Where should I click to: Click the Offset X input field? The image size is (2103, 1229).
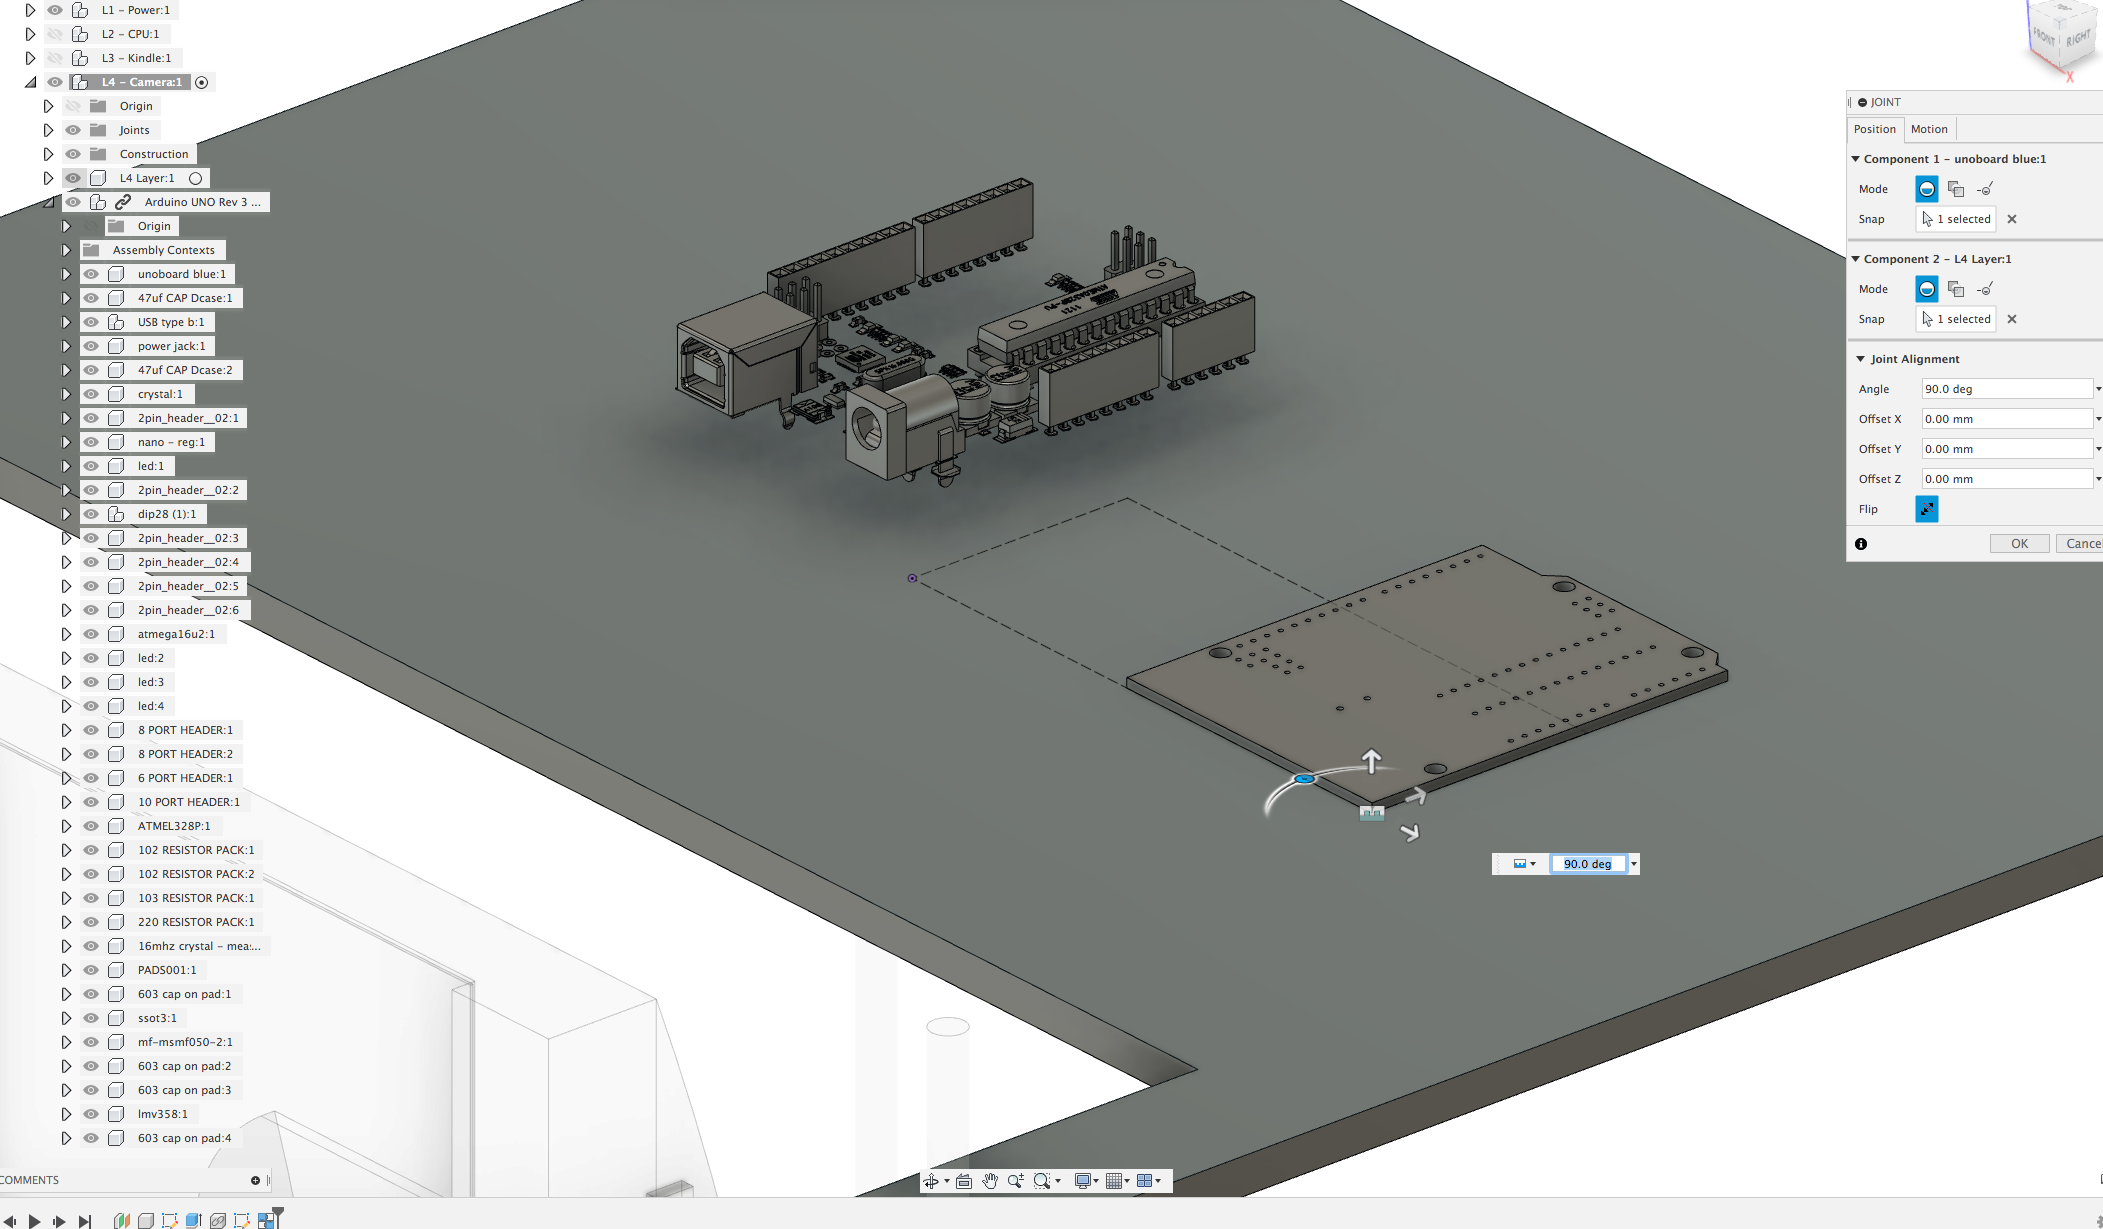tap(2005, 419)
